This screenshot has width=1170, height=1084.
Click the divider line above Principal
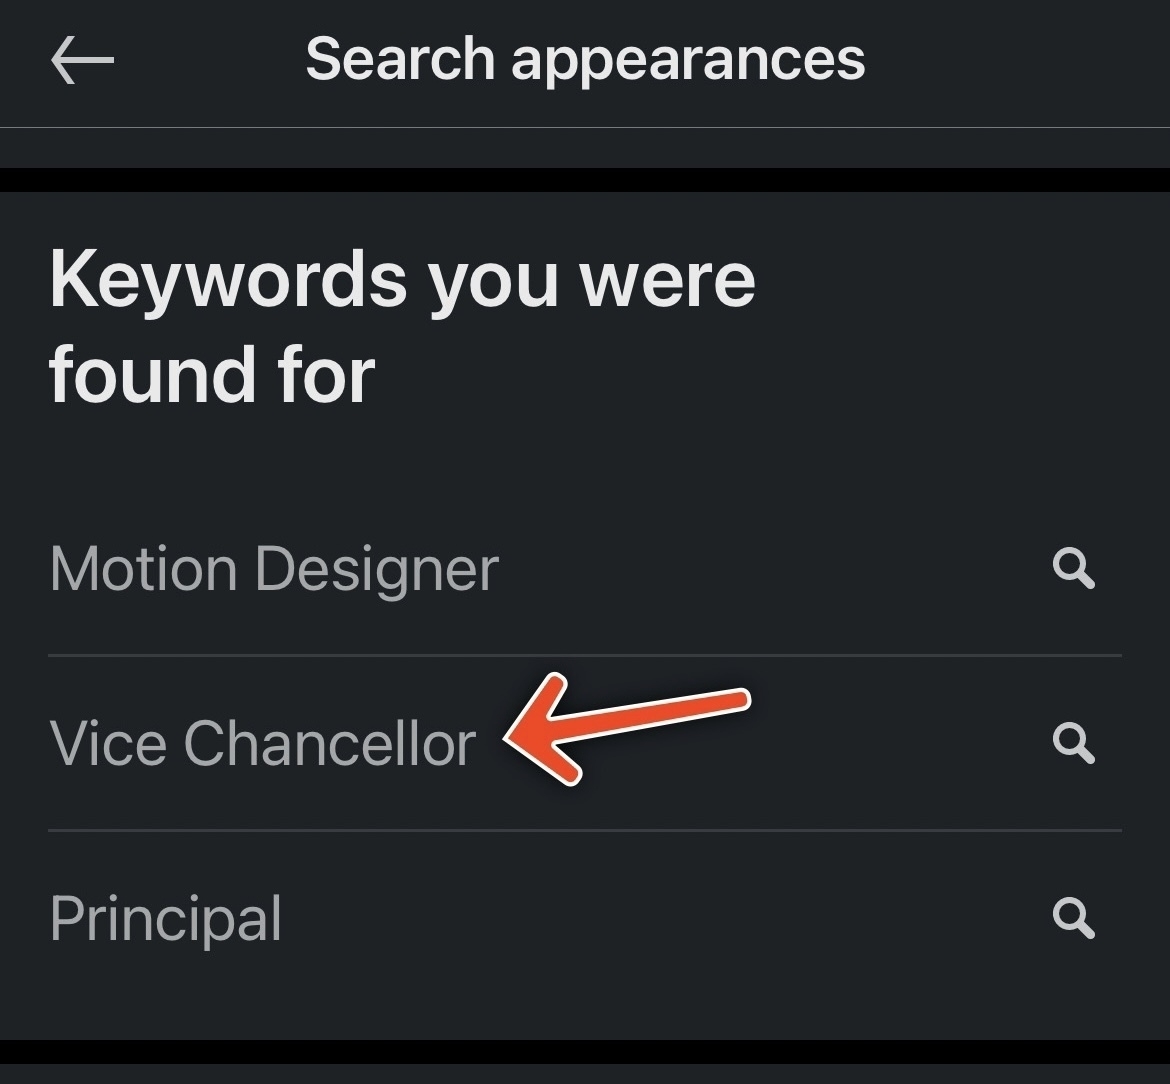[585, 830]
